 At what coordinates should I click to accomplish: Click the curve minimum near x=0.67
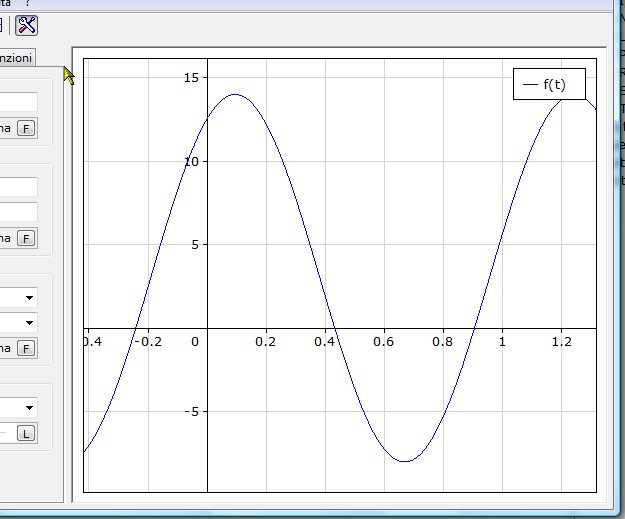404,461
